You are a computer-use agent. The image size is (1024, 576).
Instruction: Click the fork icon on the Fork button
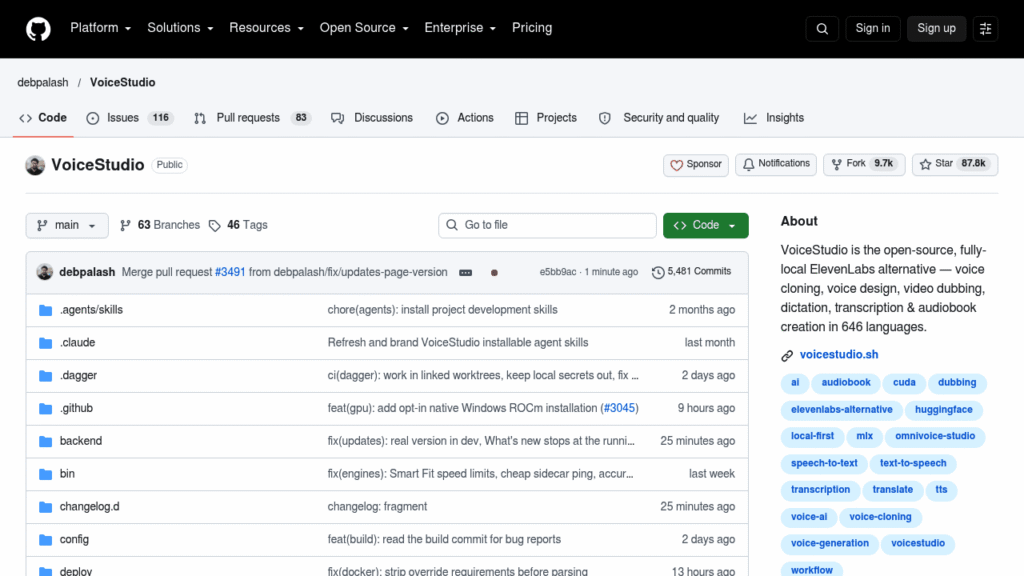[837, 165]
